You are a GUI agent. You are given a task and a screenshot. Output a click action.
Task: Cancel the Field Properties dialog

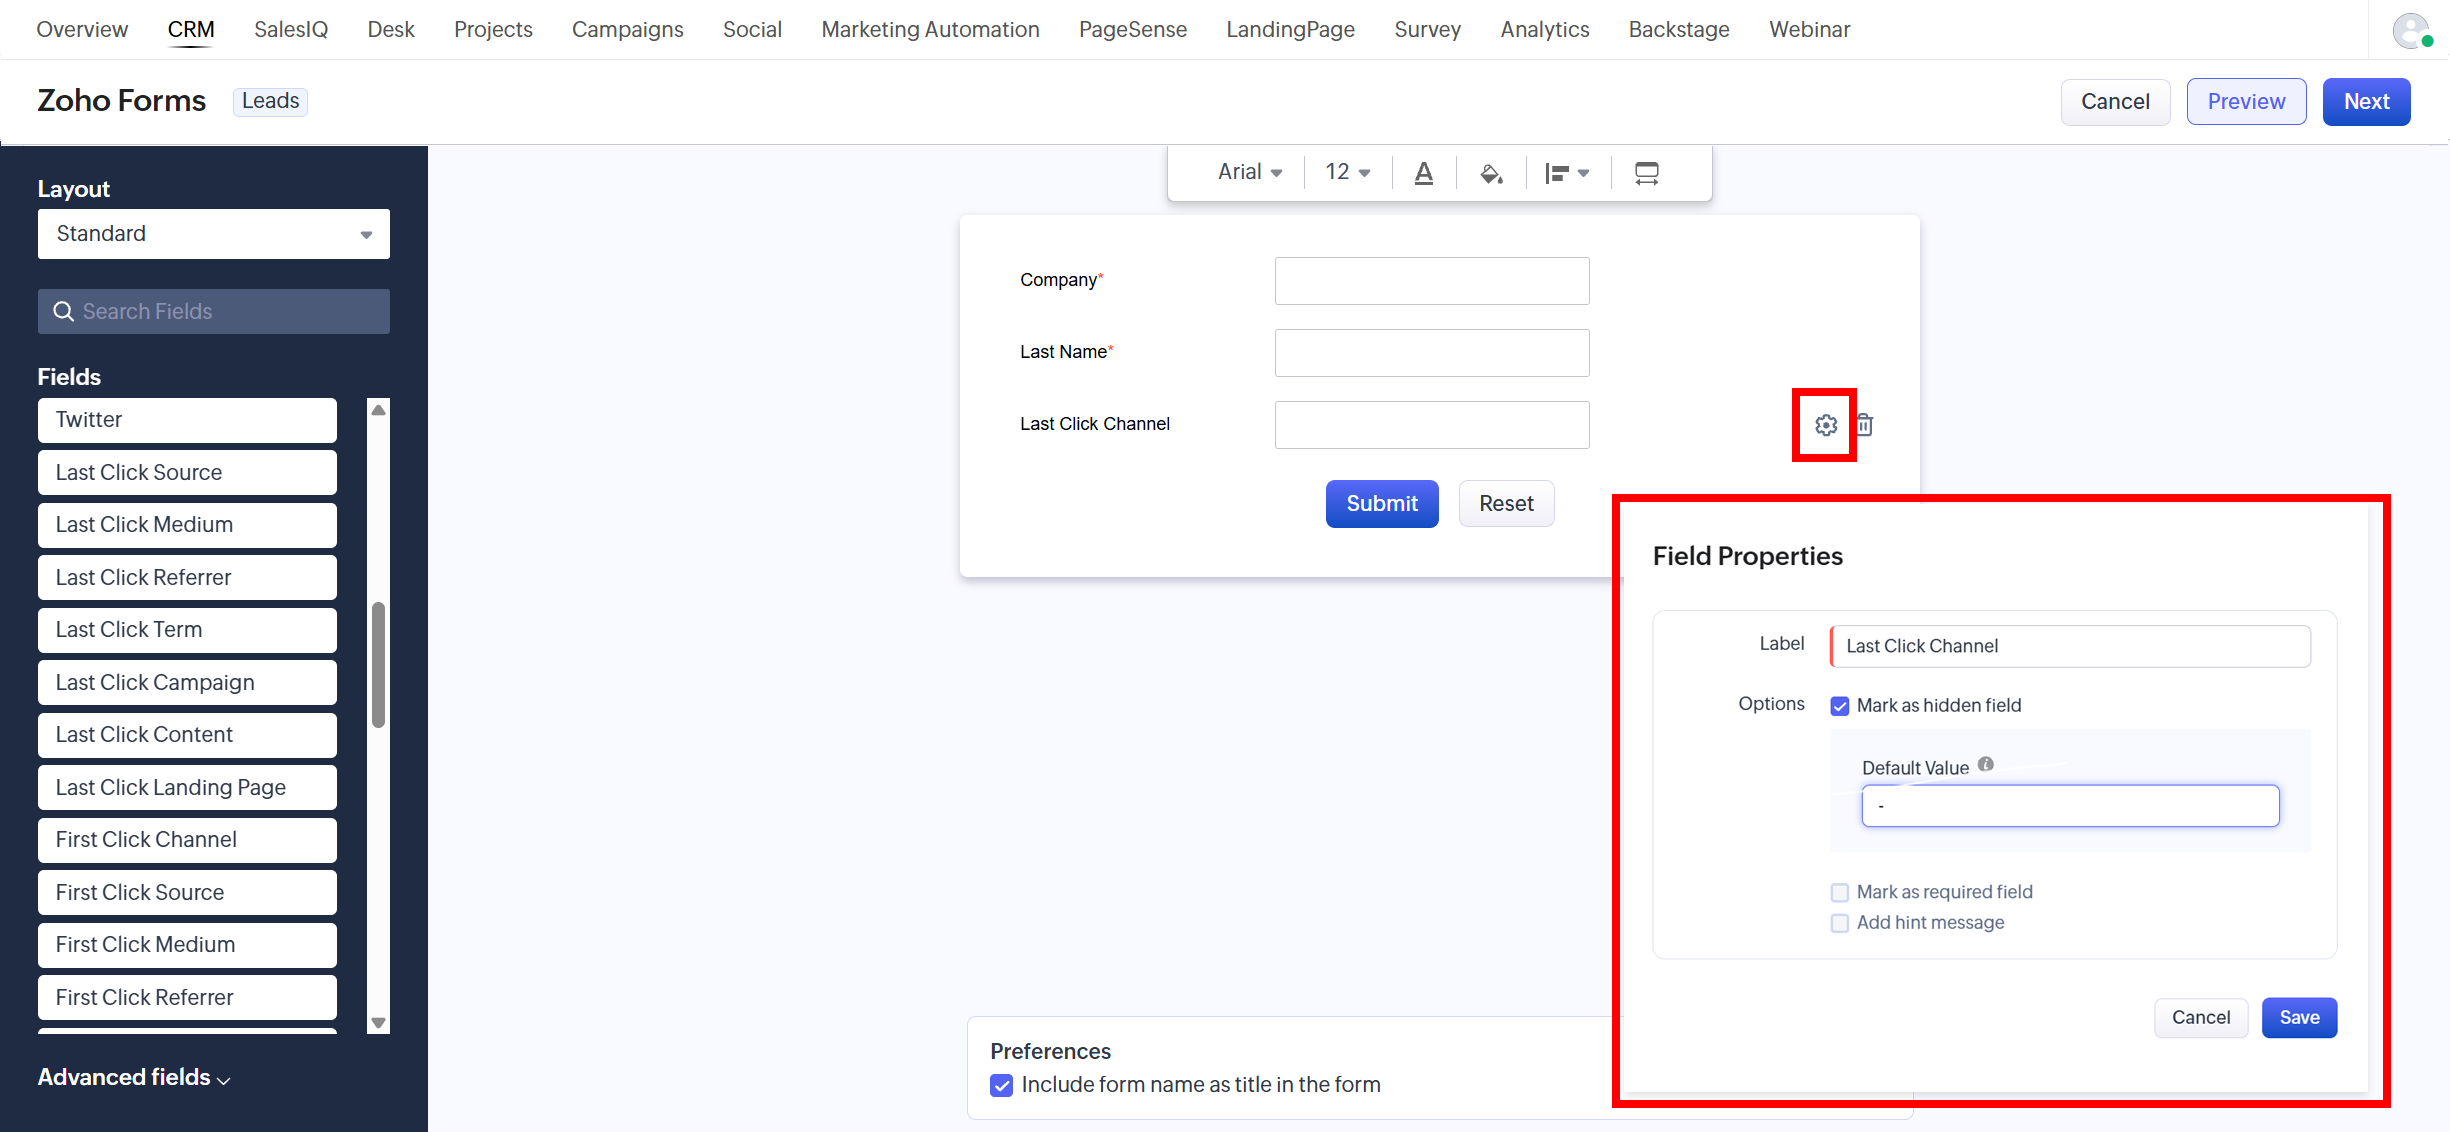pyautogui.click(x=2201, y=1018)
